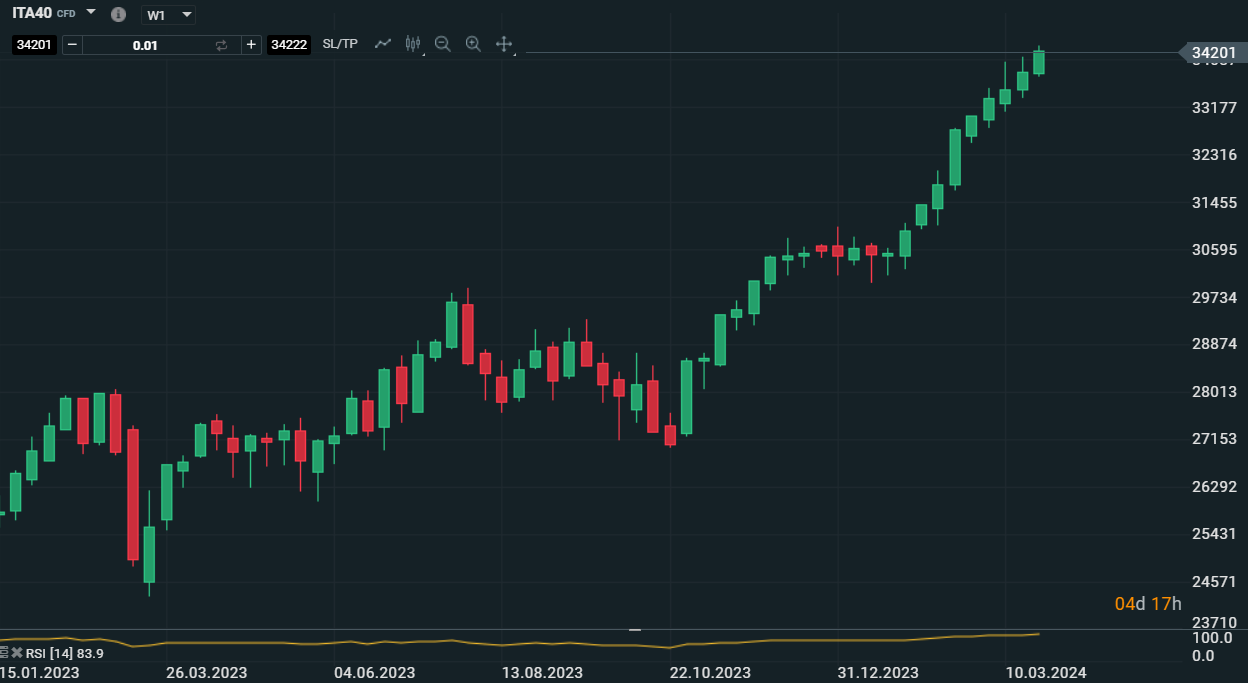Click the 13.08.2023 date label
1248x683 pixels.
[542, 673]
